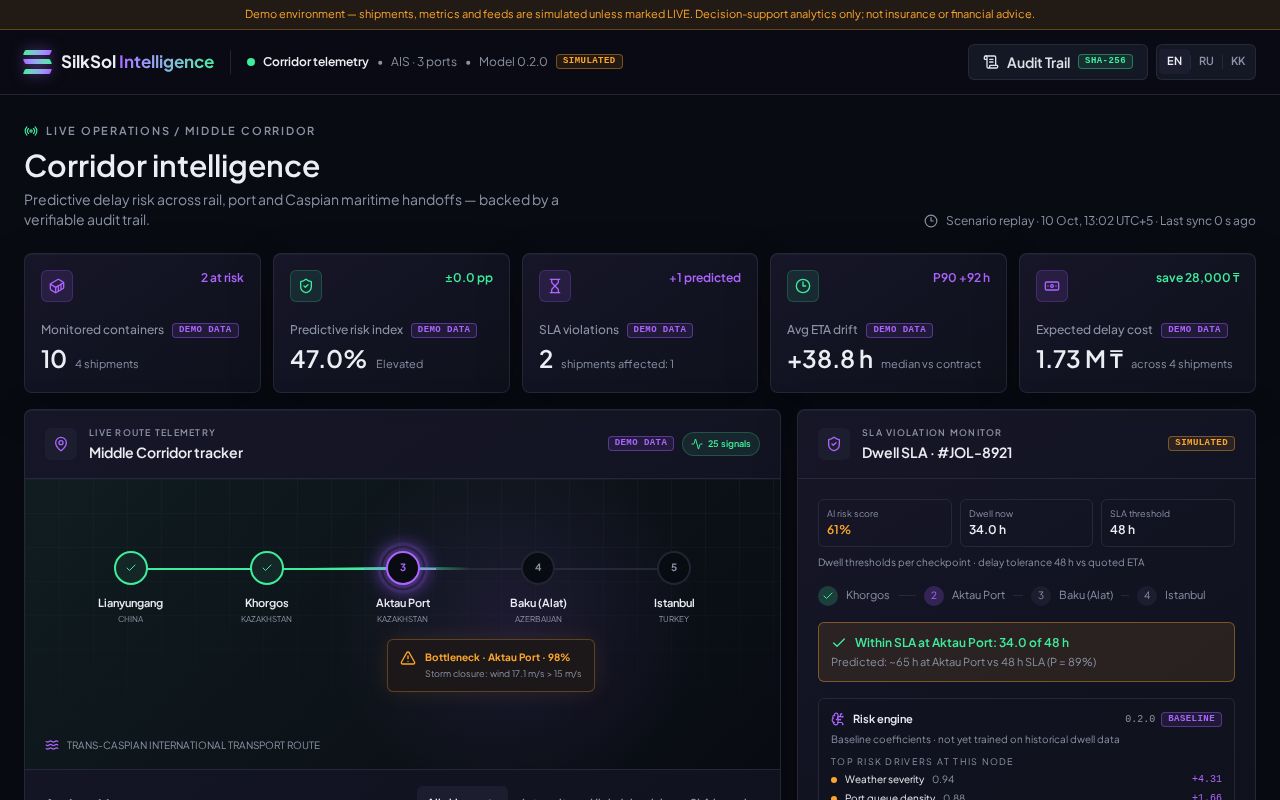Screen dimensions: 1280x800
Task: Select the Khorgos checkpoint node on route map
Action: 267,568
